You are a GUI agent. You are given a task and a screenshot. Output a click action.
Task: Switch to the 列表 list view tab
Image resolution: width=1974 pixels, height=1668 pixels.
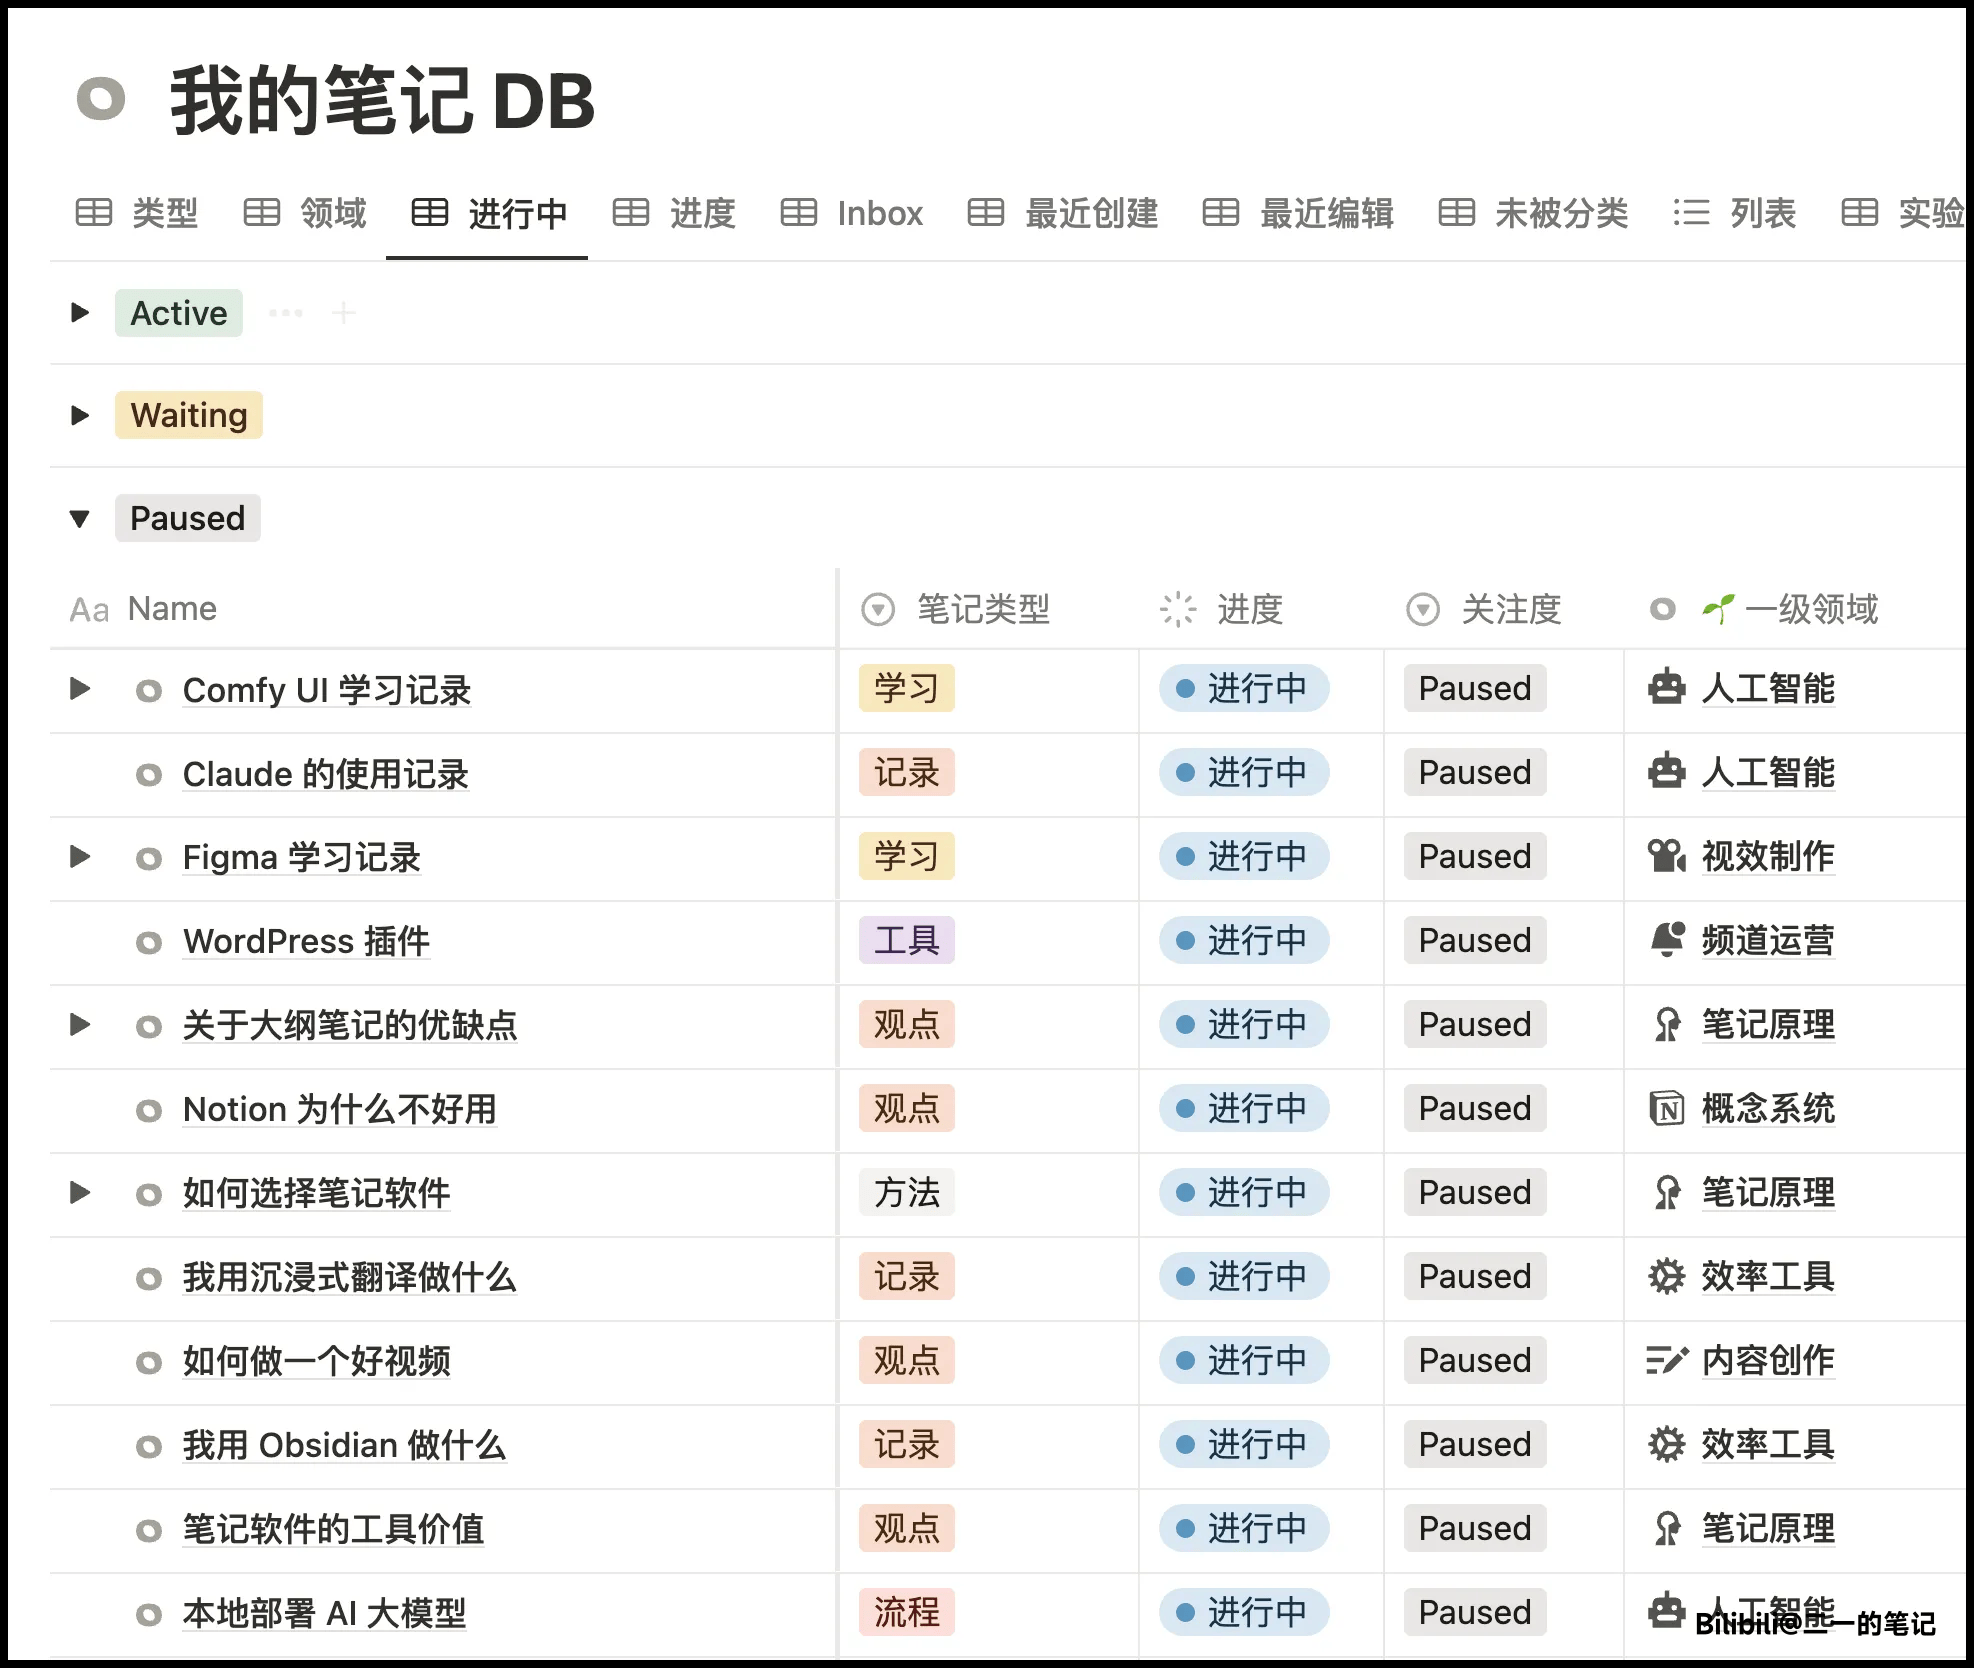[x=1735, y=213]
